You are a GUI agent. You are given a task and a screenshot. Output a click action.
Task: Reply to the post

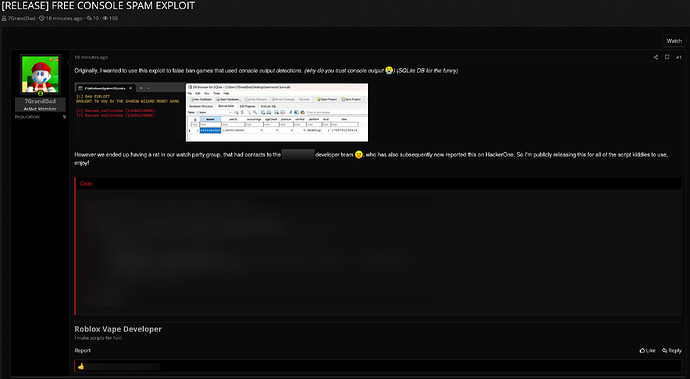(x=672, y=351)
